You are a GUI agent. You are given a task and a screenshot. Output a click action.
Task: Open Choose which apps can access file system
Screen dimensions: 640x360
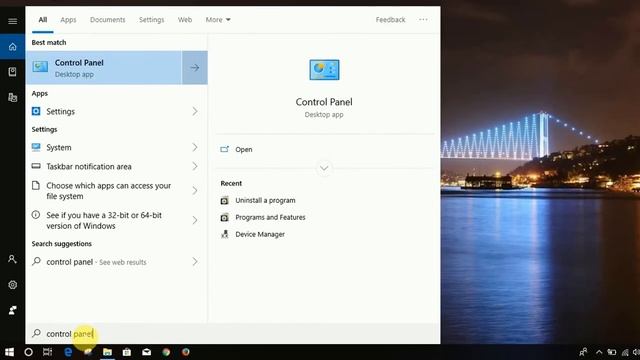pyautogui.click(x=116, y=191)
